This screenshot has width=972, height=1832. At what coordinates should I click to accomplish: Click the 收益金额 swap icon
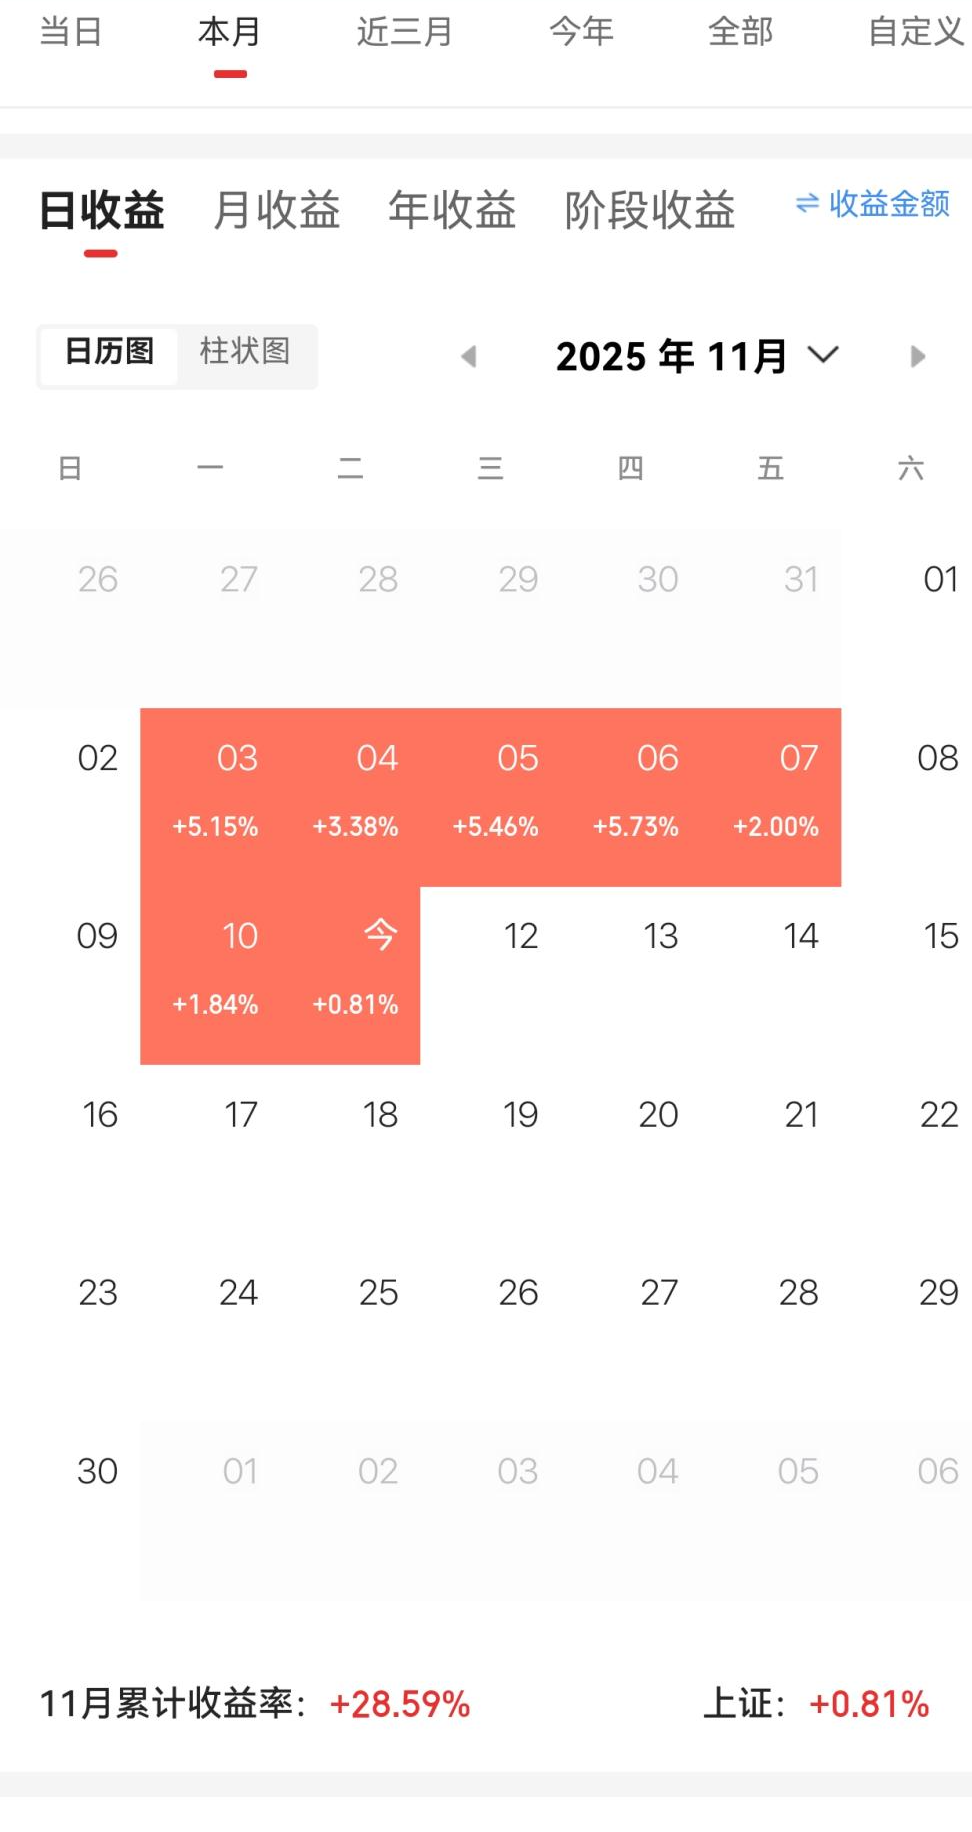pos(806,204)
